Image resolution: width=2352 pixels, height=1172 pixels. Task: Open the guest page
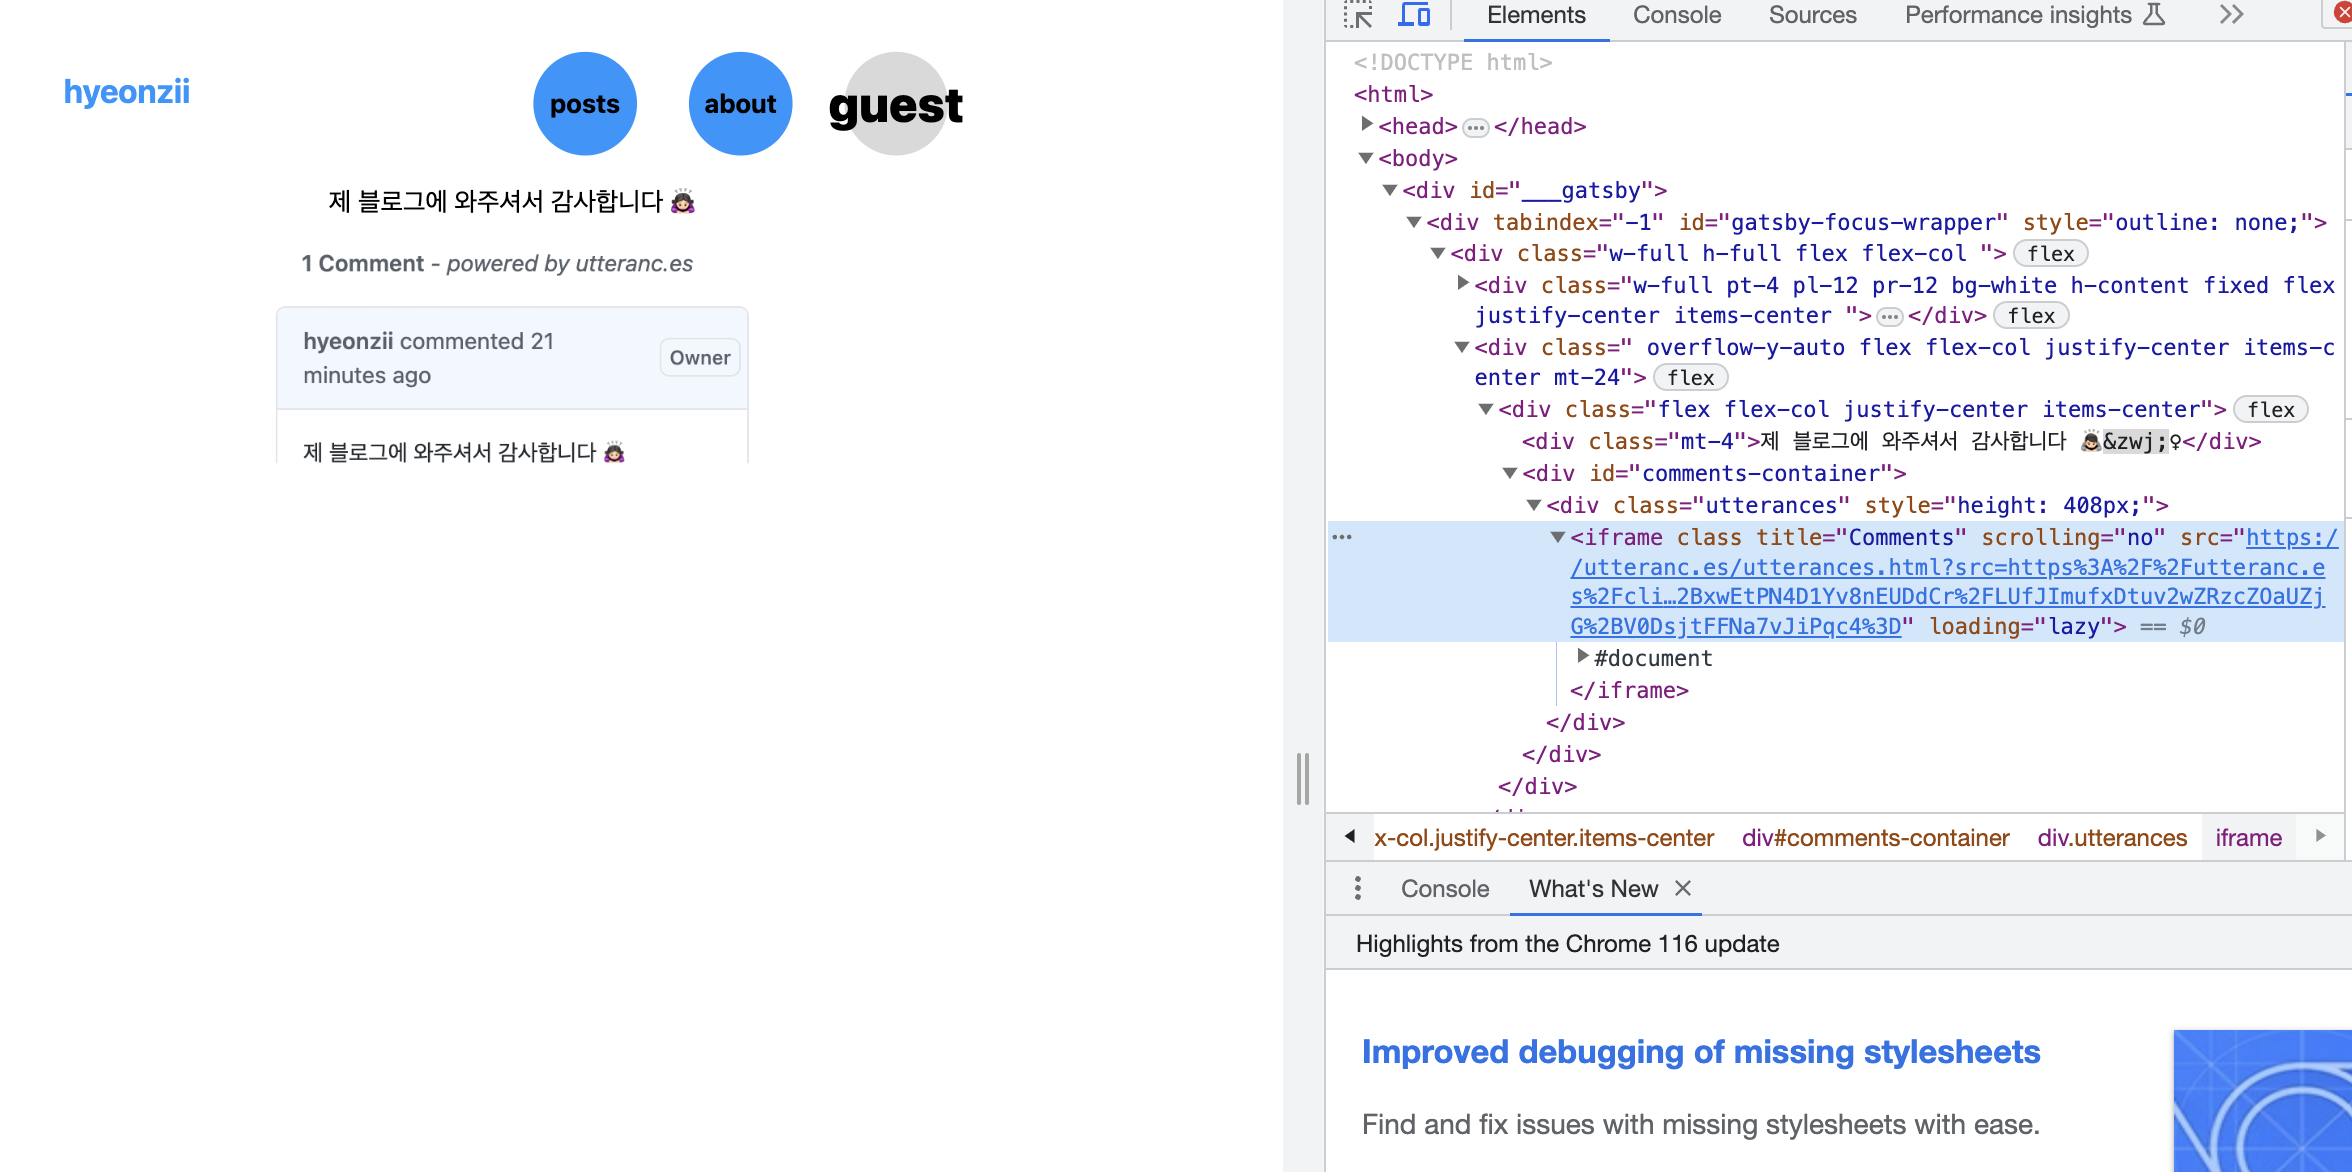(x=896, y=104)
